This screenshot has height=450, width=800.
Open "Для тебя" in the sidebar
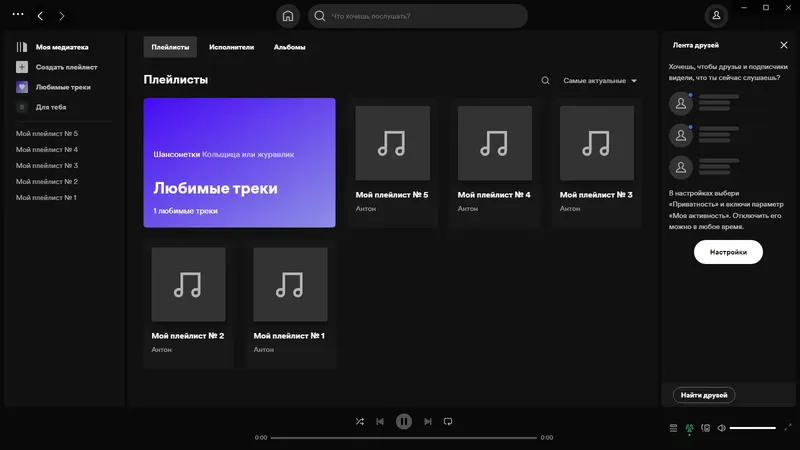click(42, 107)
